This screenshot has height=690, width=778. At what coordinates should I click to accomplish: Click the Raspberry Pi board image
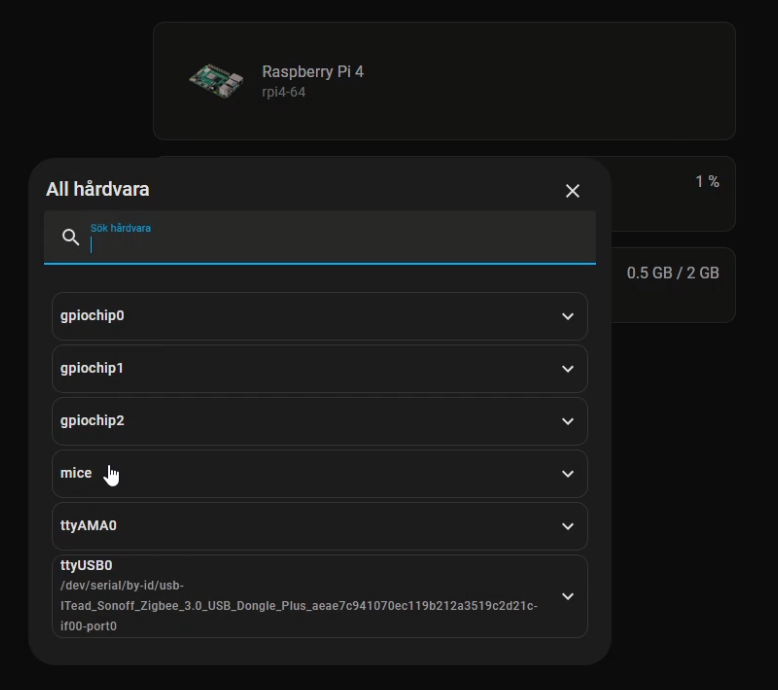216,80
